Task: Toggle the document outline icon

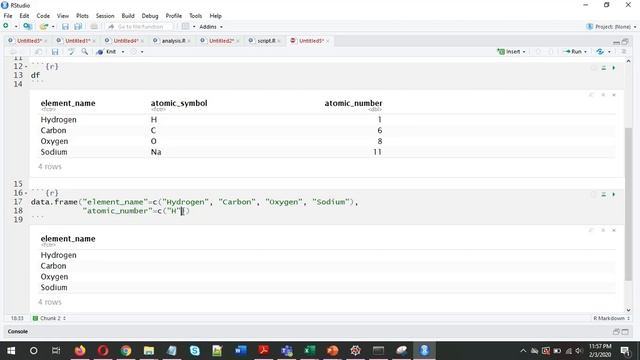Action: 623,52
